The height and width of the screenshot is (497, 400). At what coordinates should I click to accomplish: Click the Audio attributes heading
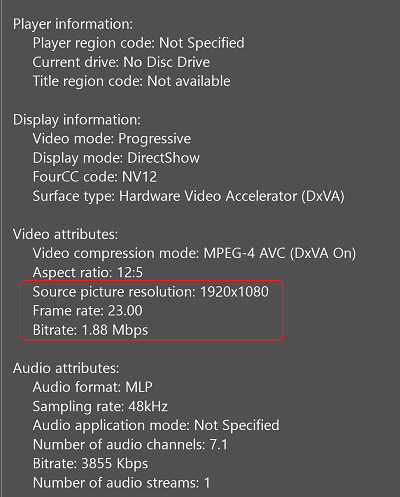pyautogui.click(x=66, y=368)
